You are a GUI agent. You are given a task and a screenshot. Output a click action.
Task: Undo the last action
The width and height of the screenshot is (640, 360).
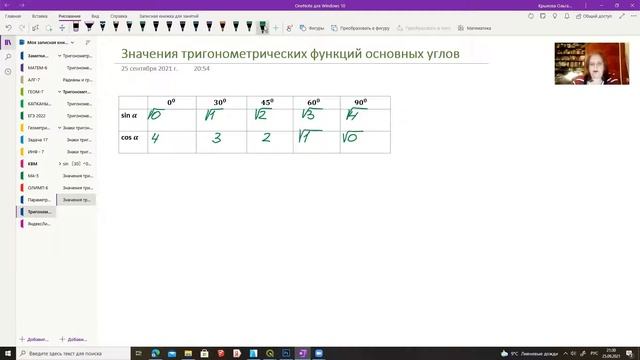point(8,28)
